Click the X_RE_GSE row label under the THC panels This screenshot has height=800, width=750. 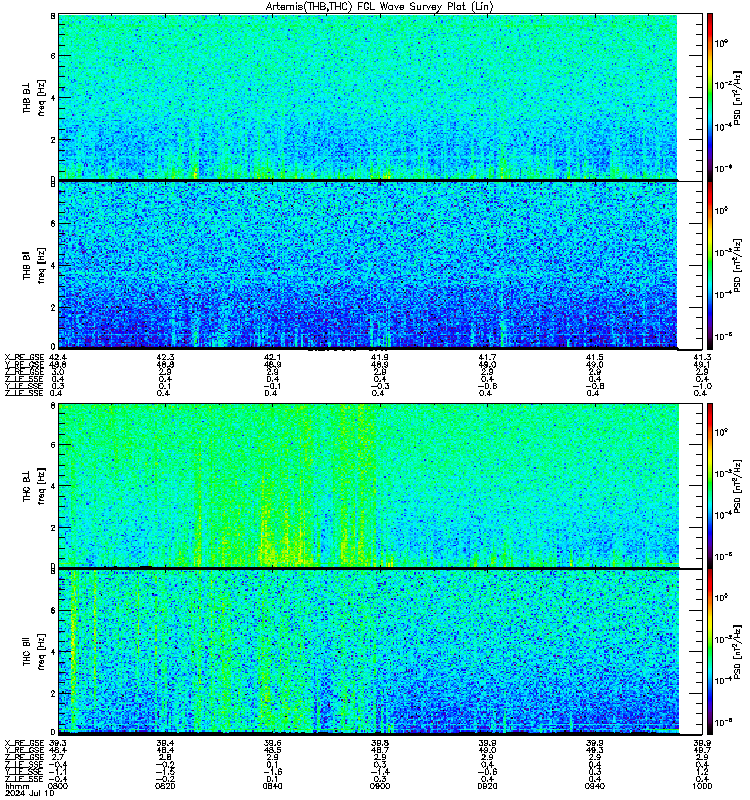tap(24, 743)
